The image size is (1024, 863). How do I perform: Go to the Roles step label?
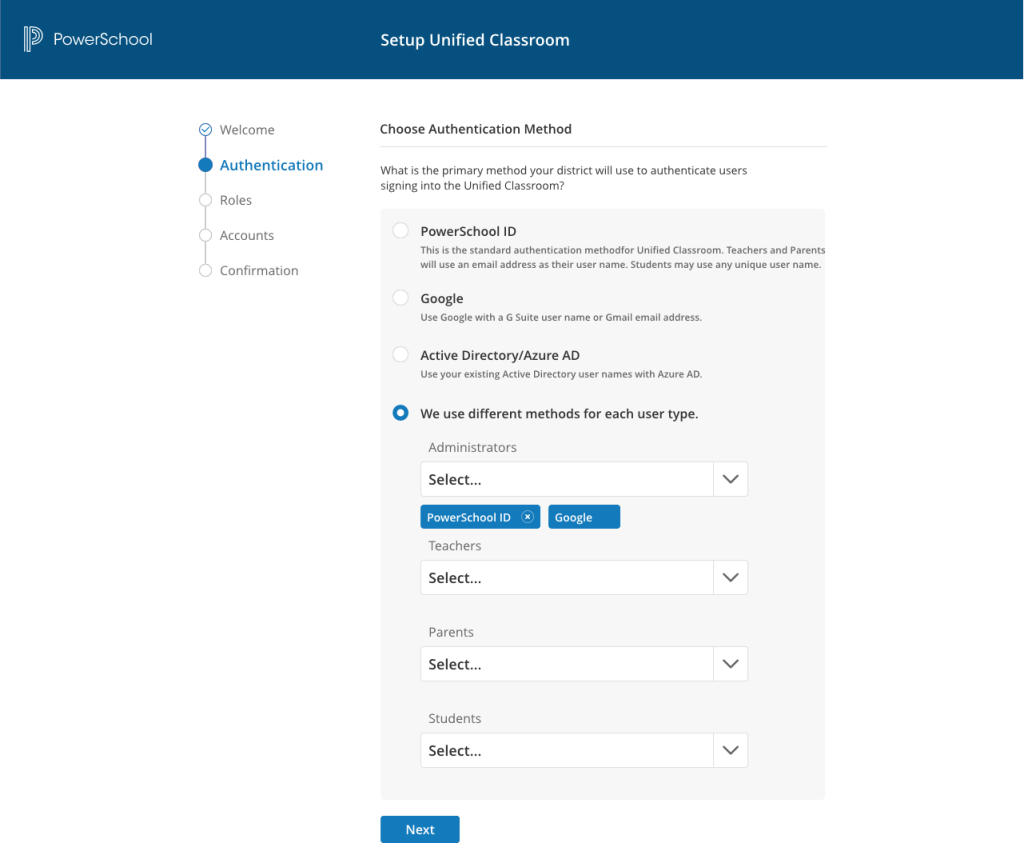(x=236, y=200)
